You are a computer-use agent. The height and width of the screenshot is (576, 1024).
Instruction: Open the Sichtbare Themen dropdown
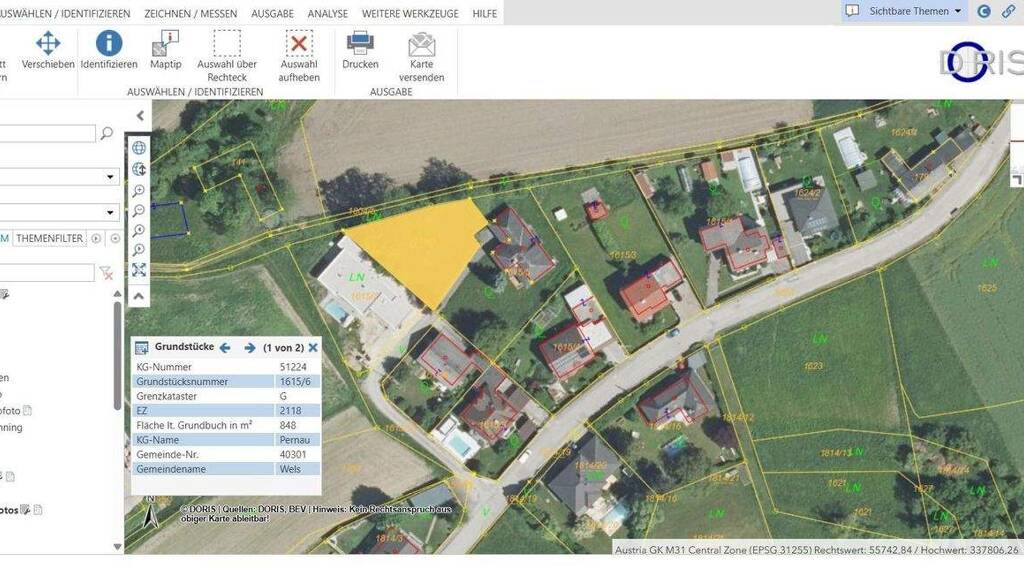point(904,11)
